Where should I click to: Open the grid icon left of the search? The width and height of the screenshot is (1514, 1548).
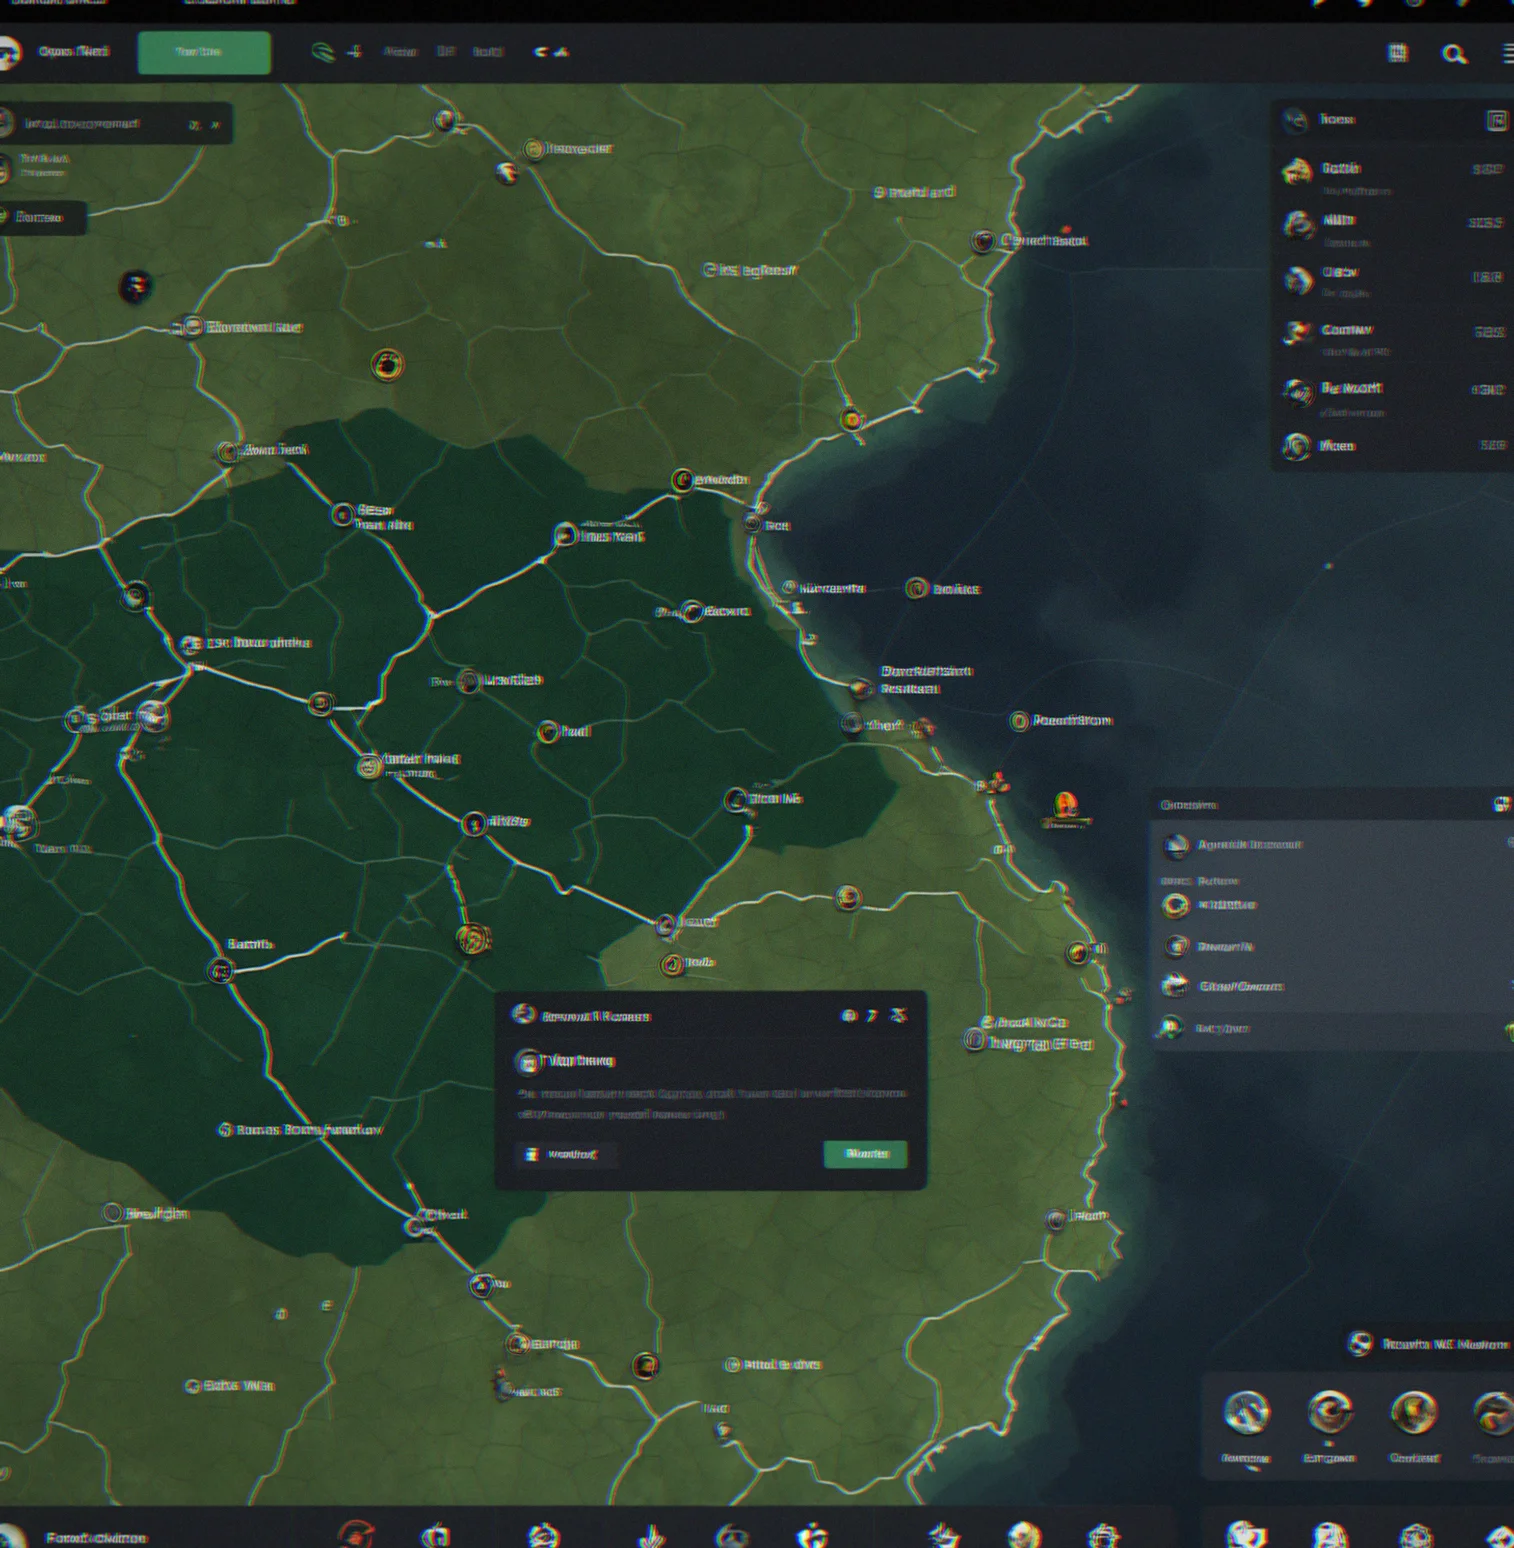pos(1397,53)
